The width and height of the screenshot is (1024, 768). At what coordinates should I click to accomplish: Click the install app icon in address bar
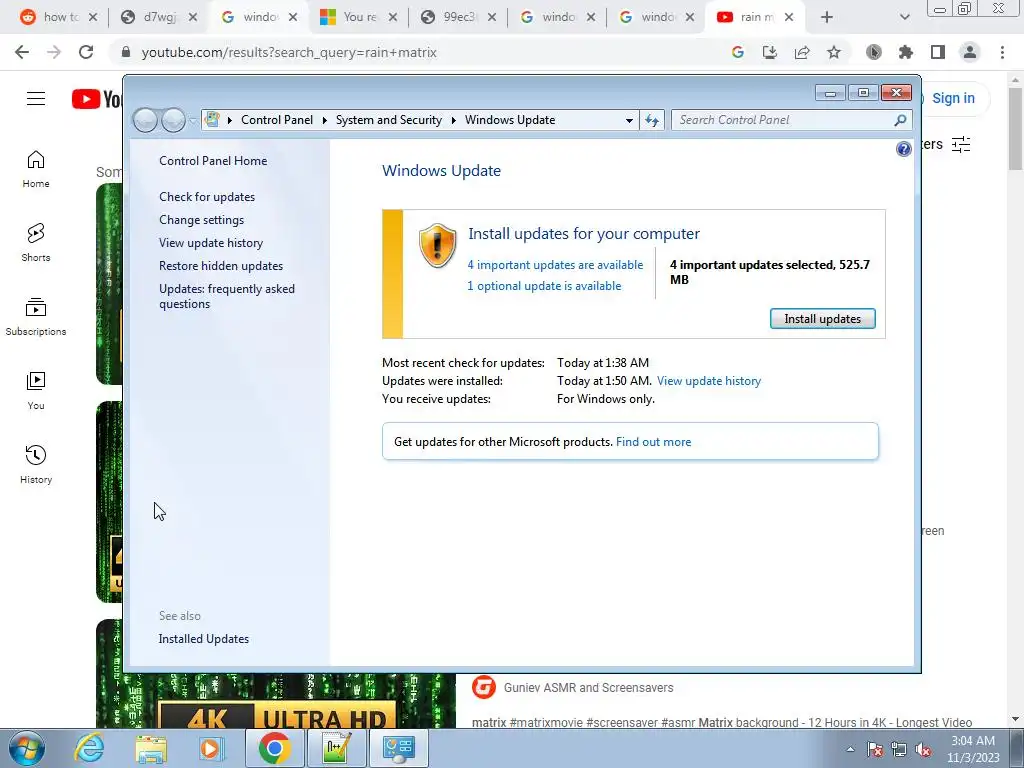click(770, 52)
